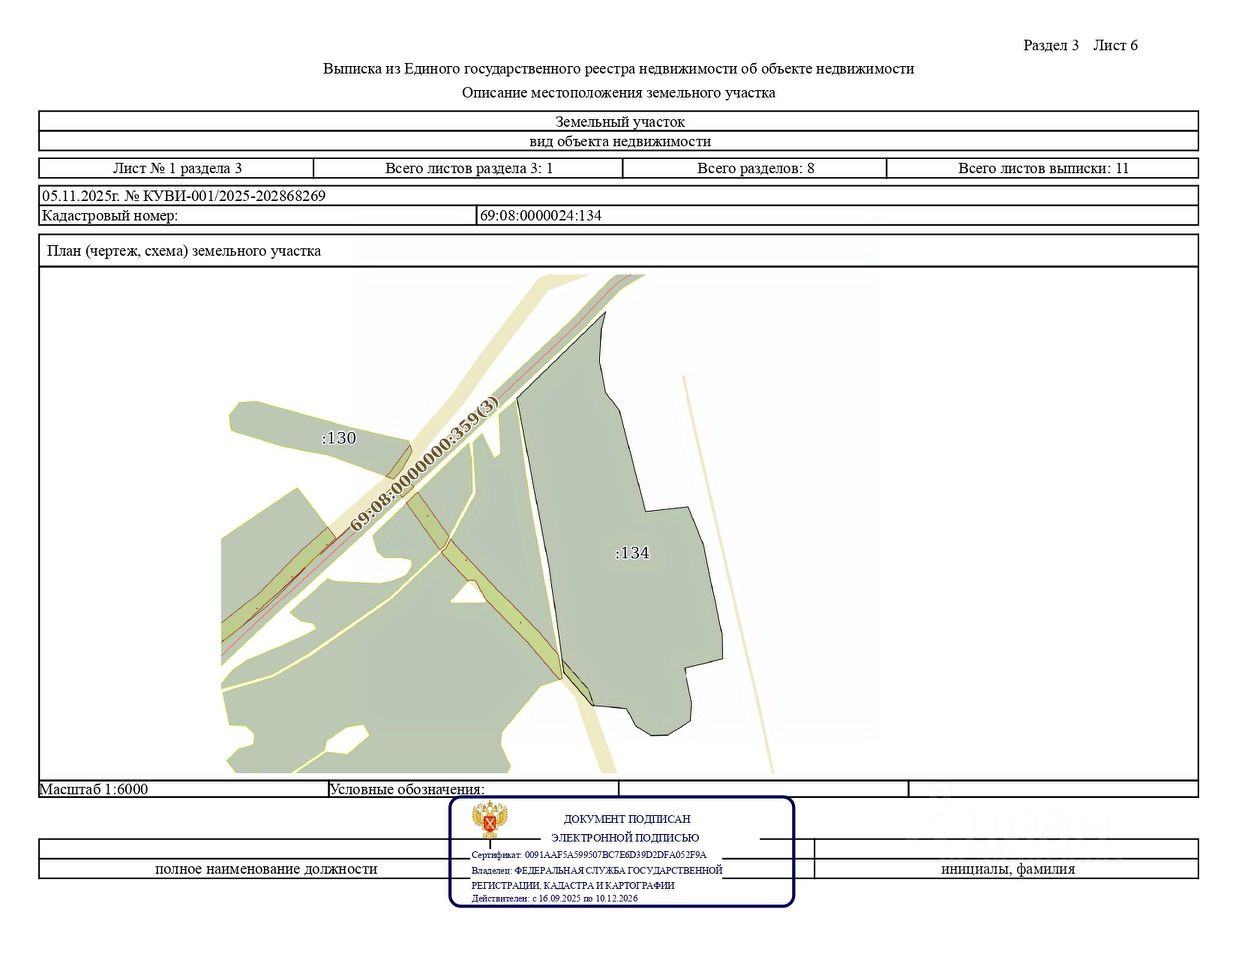Click the 'ДОКУМЕНТ ПОДПИСАН' stamp text
This screenshot has width=1238, height=957.
click(627, 819)
